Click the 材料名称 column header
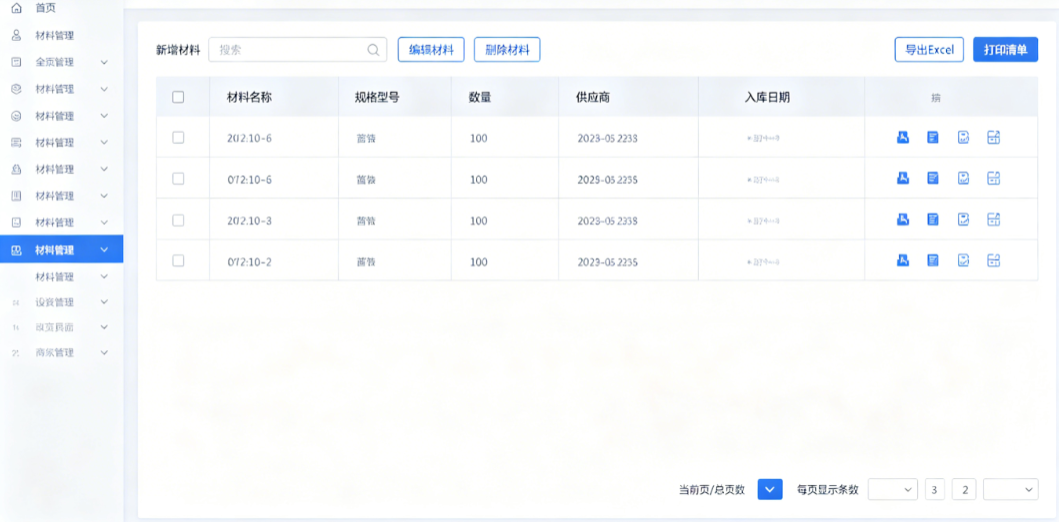This screenshot has height=522, width=1059. 249,97
